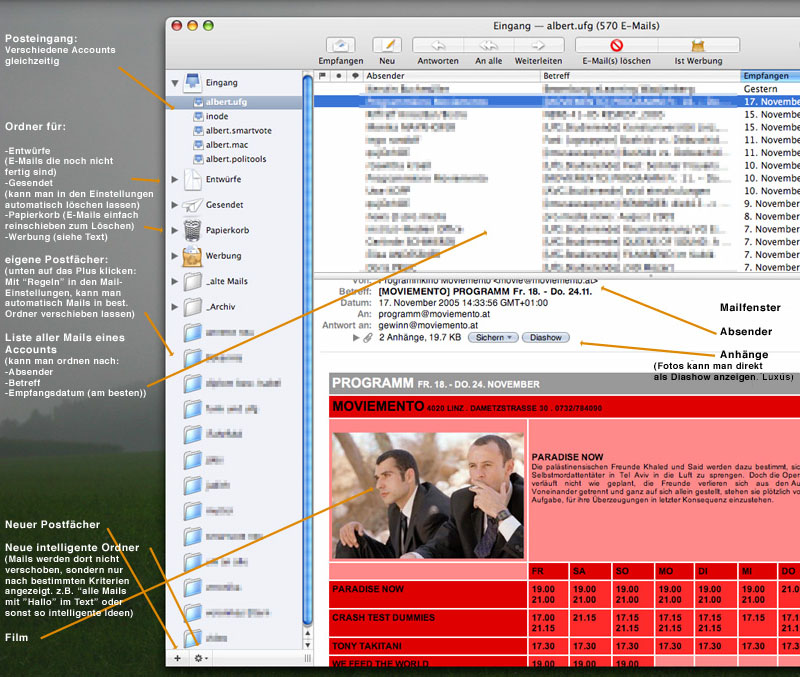Mark the message as junk with Ist Werbung
This screenshot has height=677, width=800.
pos(698,45)
